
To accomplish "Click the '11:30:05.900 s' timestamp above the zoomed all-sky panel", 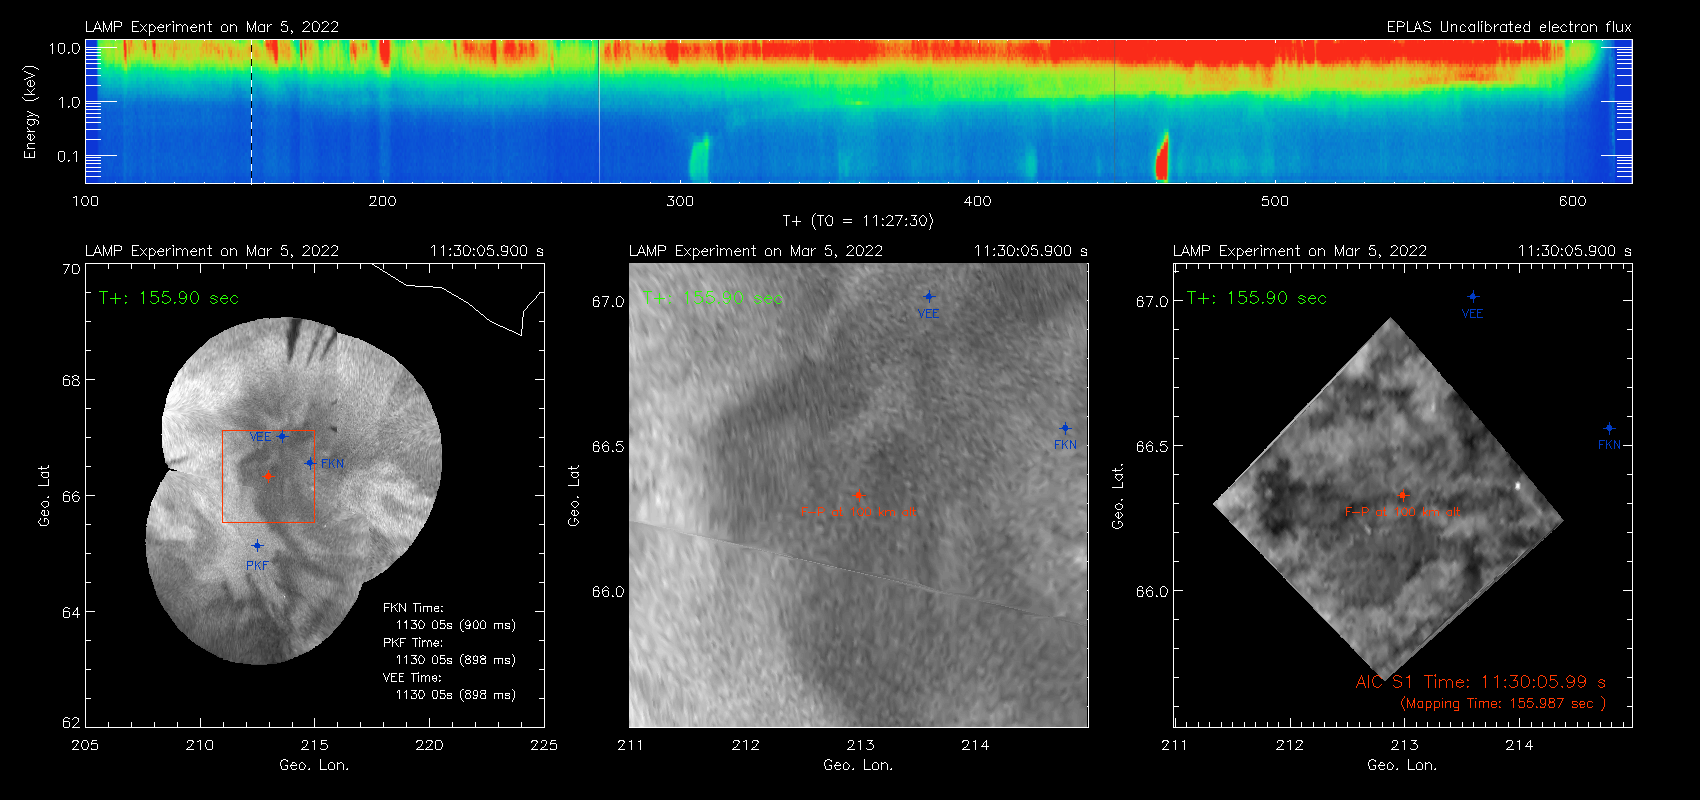I will click(1031, 251).
